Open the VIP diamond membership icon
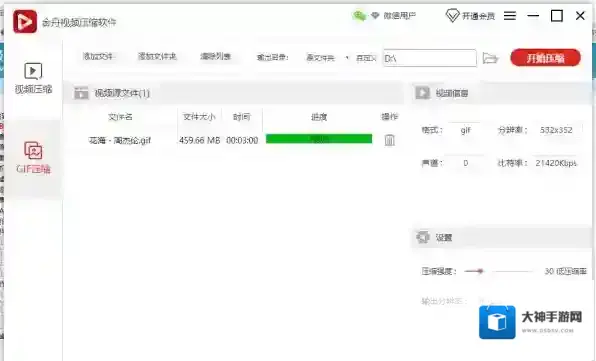This screenshot has height=361, width=596. coord(452,16)
